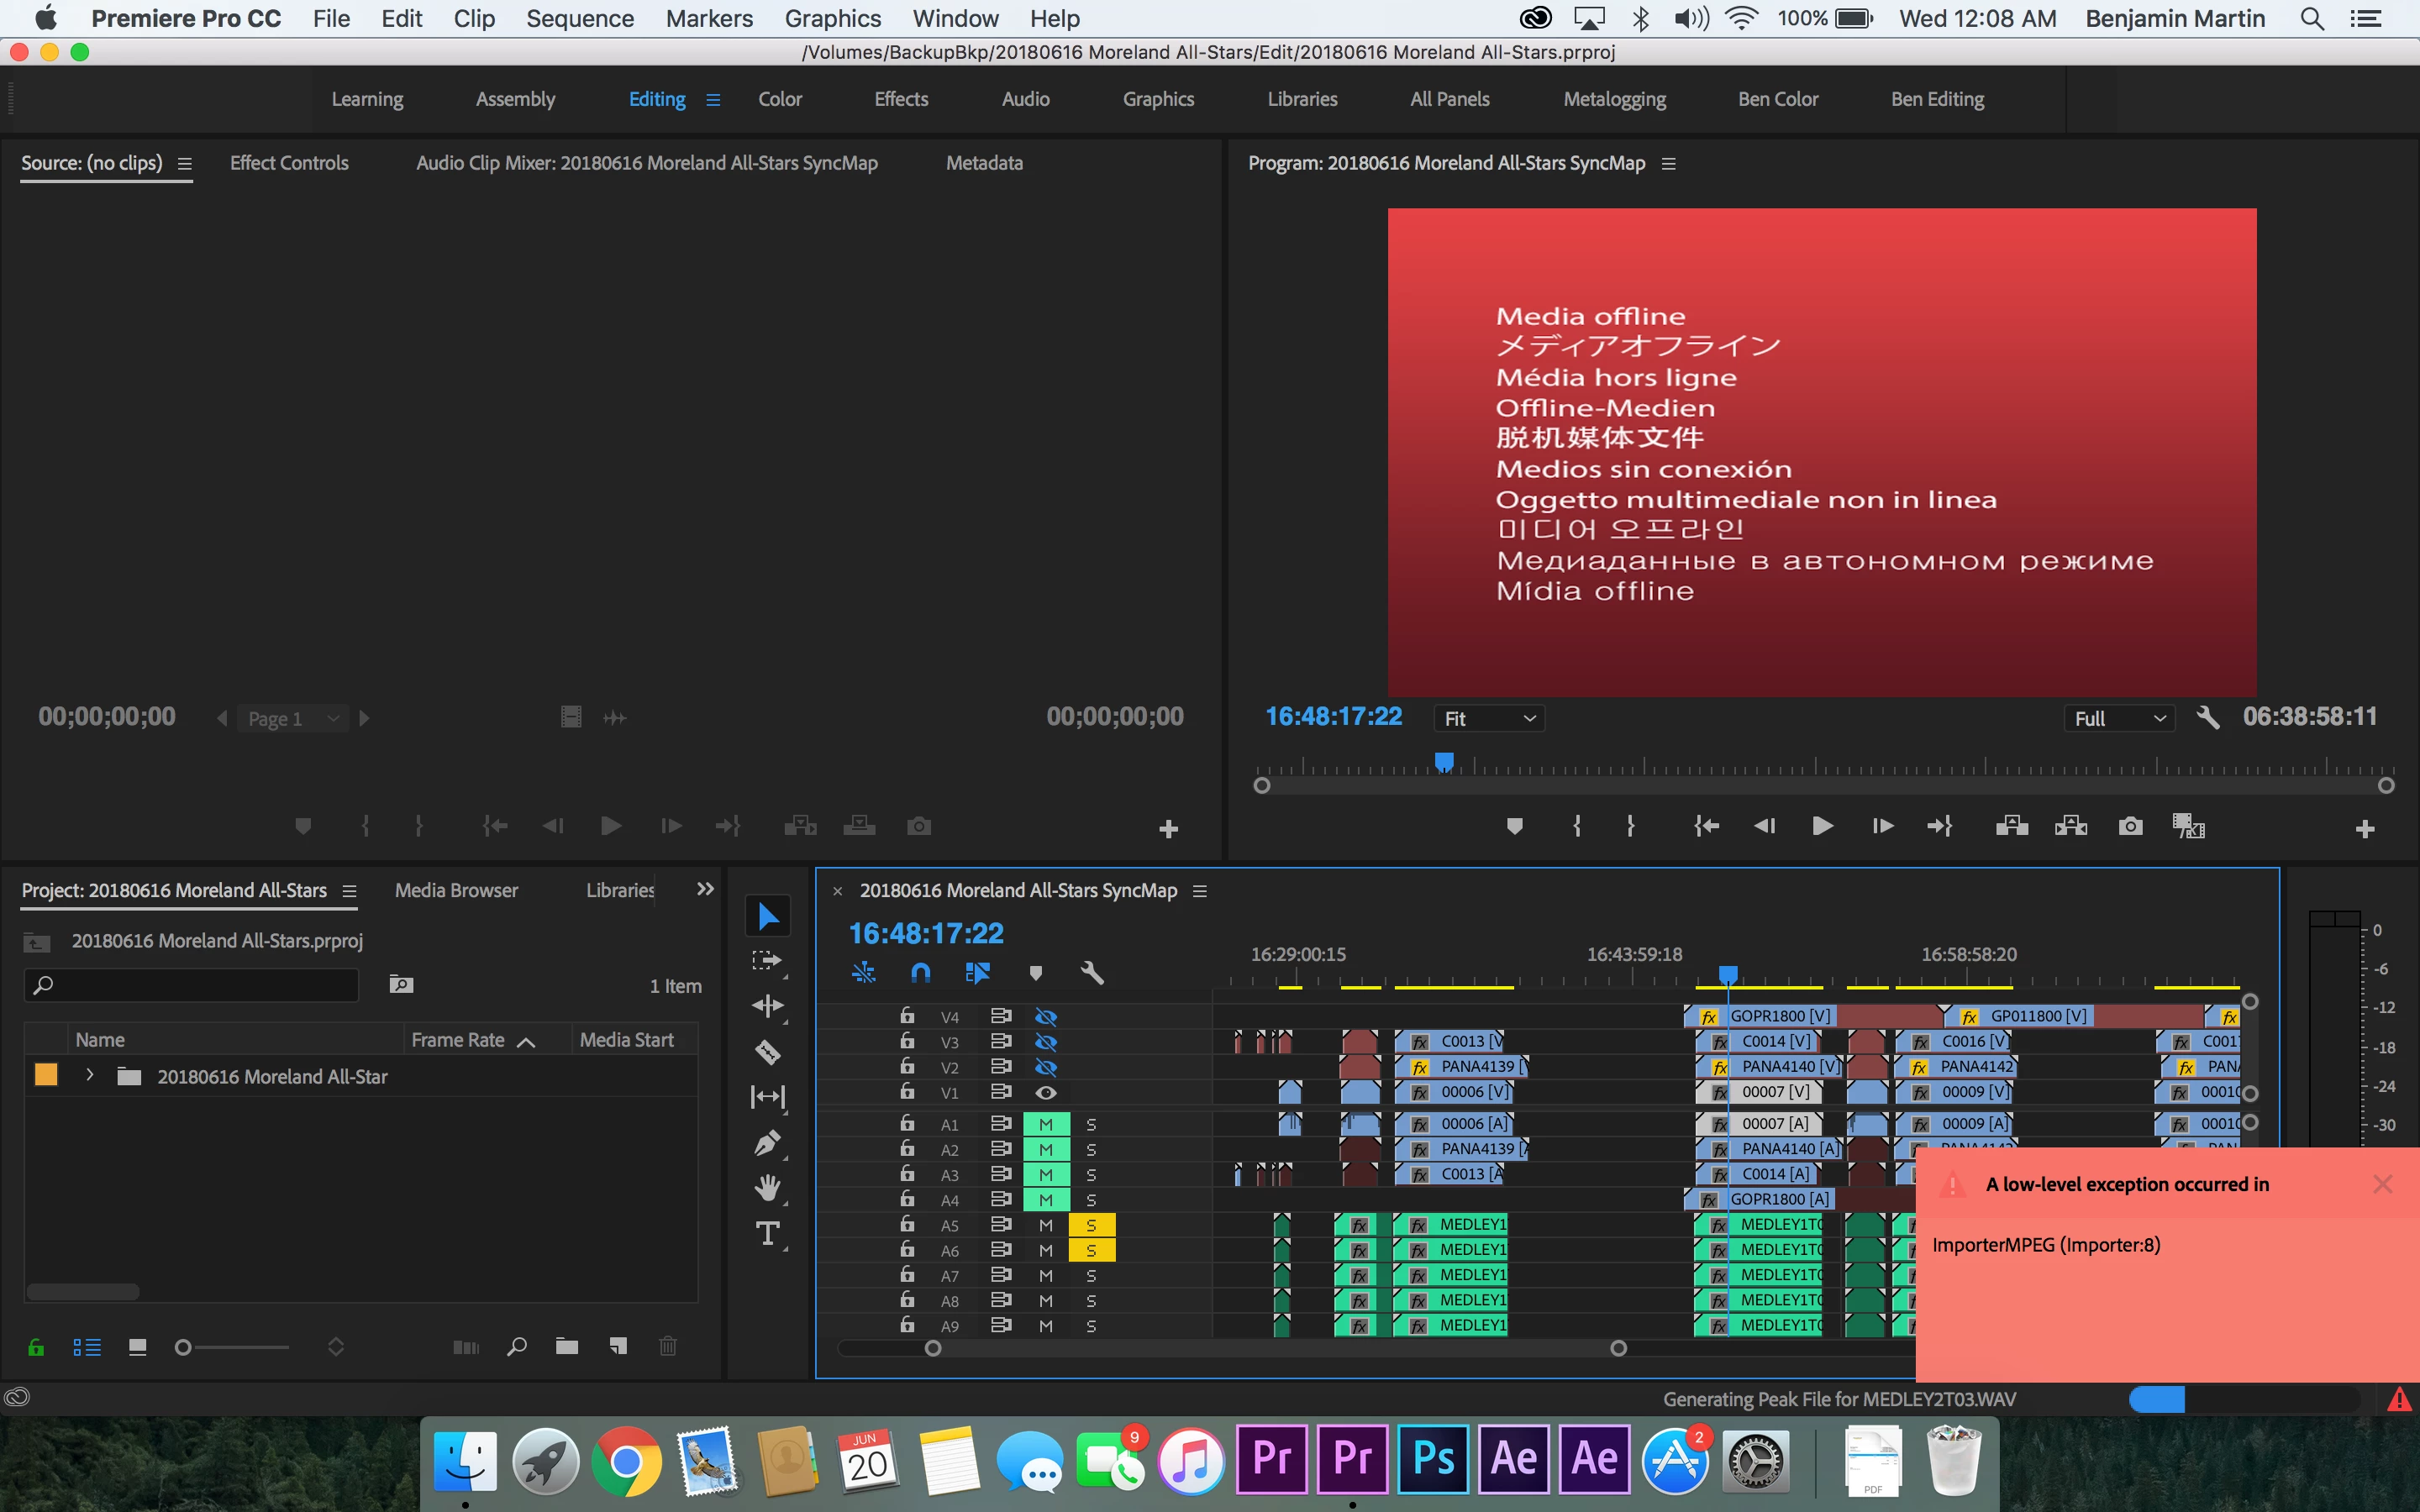Disable solo on track A5
Image resolution: width=2420 pixels, height=1512 pixels.
(x=1091, y=1225)
